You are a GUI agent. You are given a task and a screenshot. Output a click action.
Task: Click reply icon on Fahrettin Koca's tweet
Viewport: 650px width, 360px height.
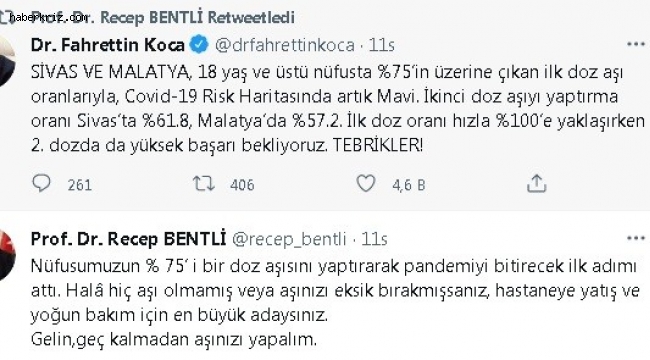click(41, 184)
